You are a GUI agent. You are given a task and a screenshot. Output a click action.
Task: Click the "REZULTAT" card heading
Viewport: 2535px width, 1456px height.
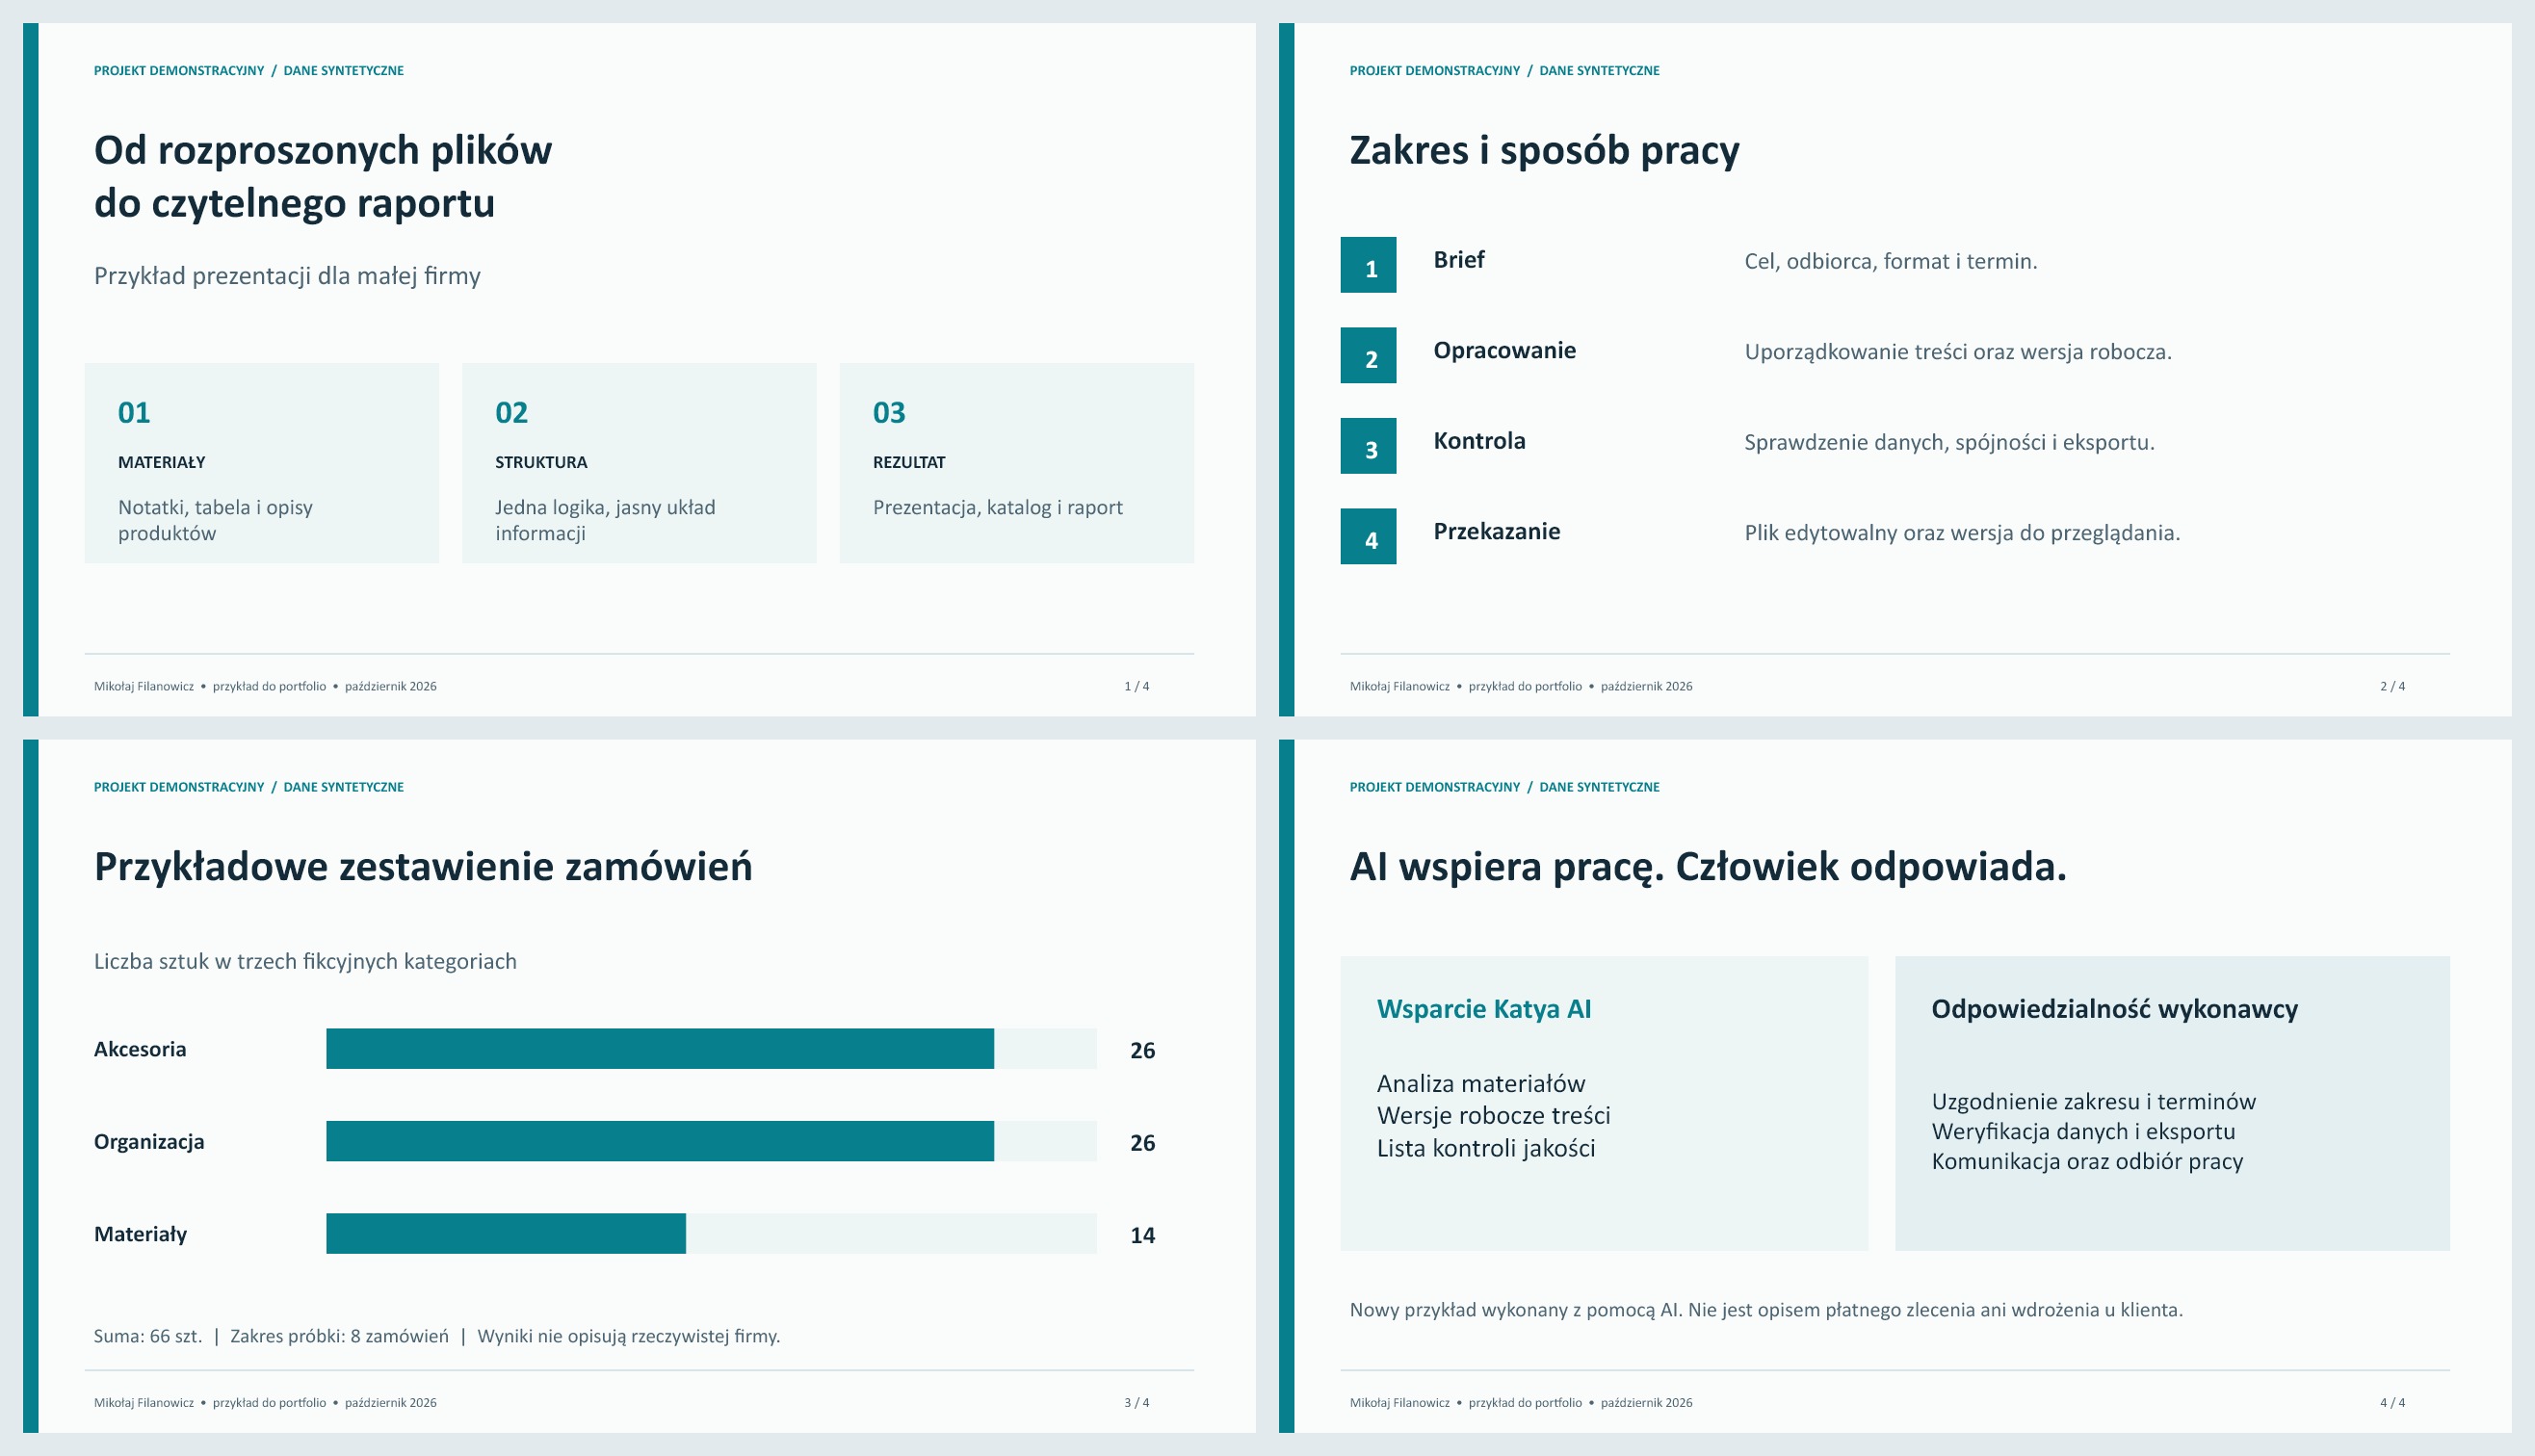(909, 462)
